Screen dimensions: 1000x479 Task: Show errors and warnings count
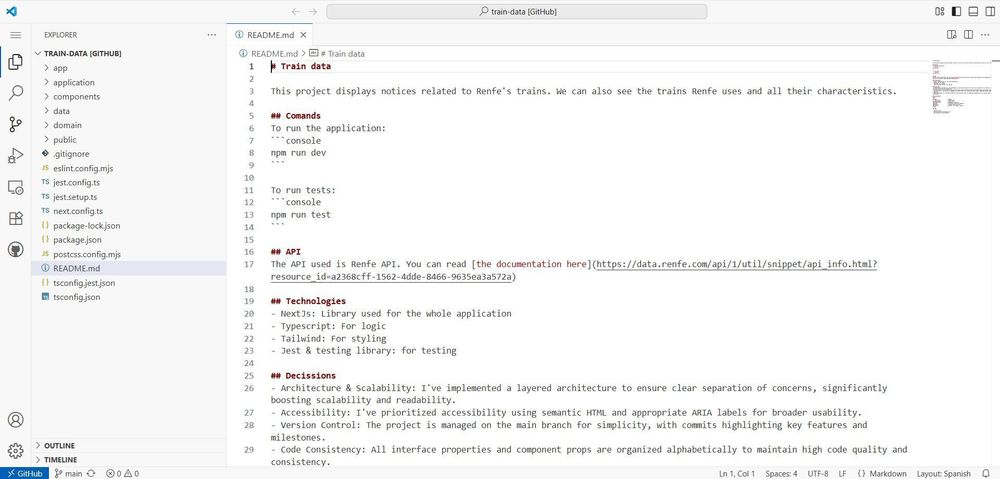pos(122,474)
